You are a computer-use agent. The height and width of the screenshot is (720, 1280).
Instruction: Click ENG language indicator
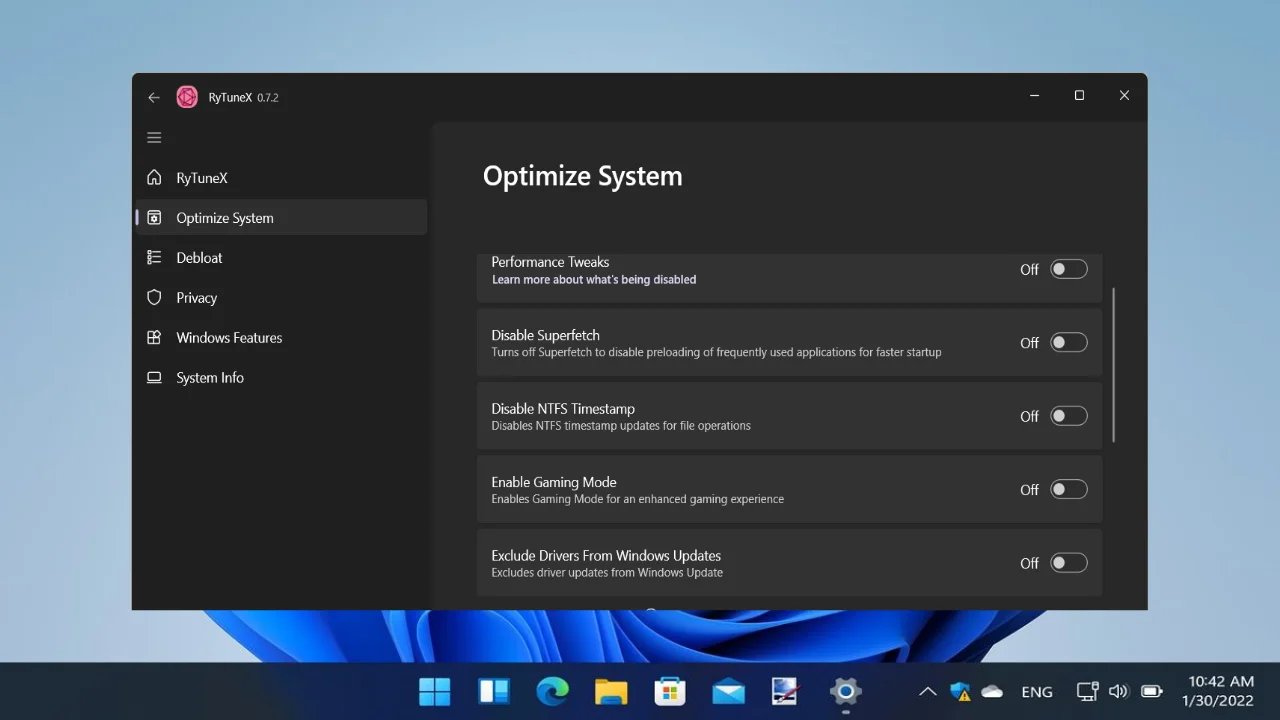click(x=1037, y=691)
